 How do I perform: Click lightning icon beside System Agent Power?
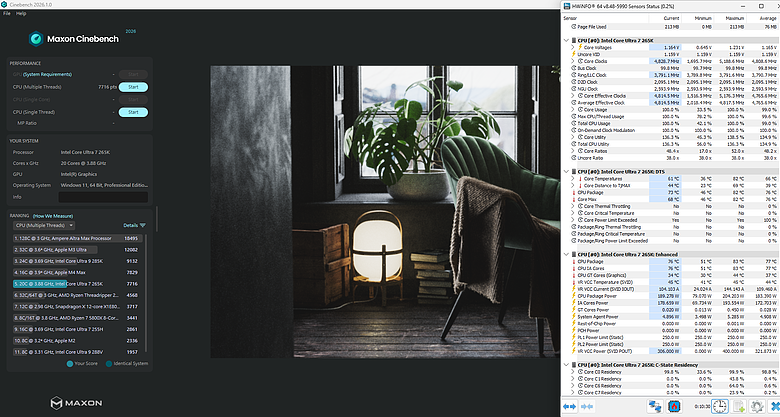[x=574, y=316]
